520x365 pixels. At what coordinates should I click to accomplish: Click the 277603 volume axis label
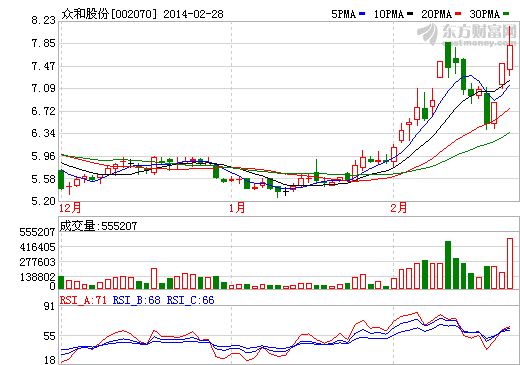point(37,262)
